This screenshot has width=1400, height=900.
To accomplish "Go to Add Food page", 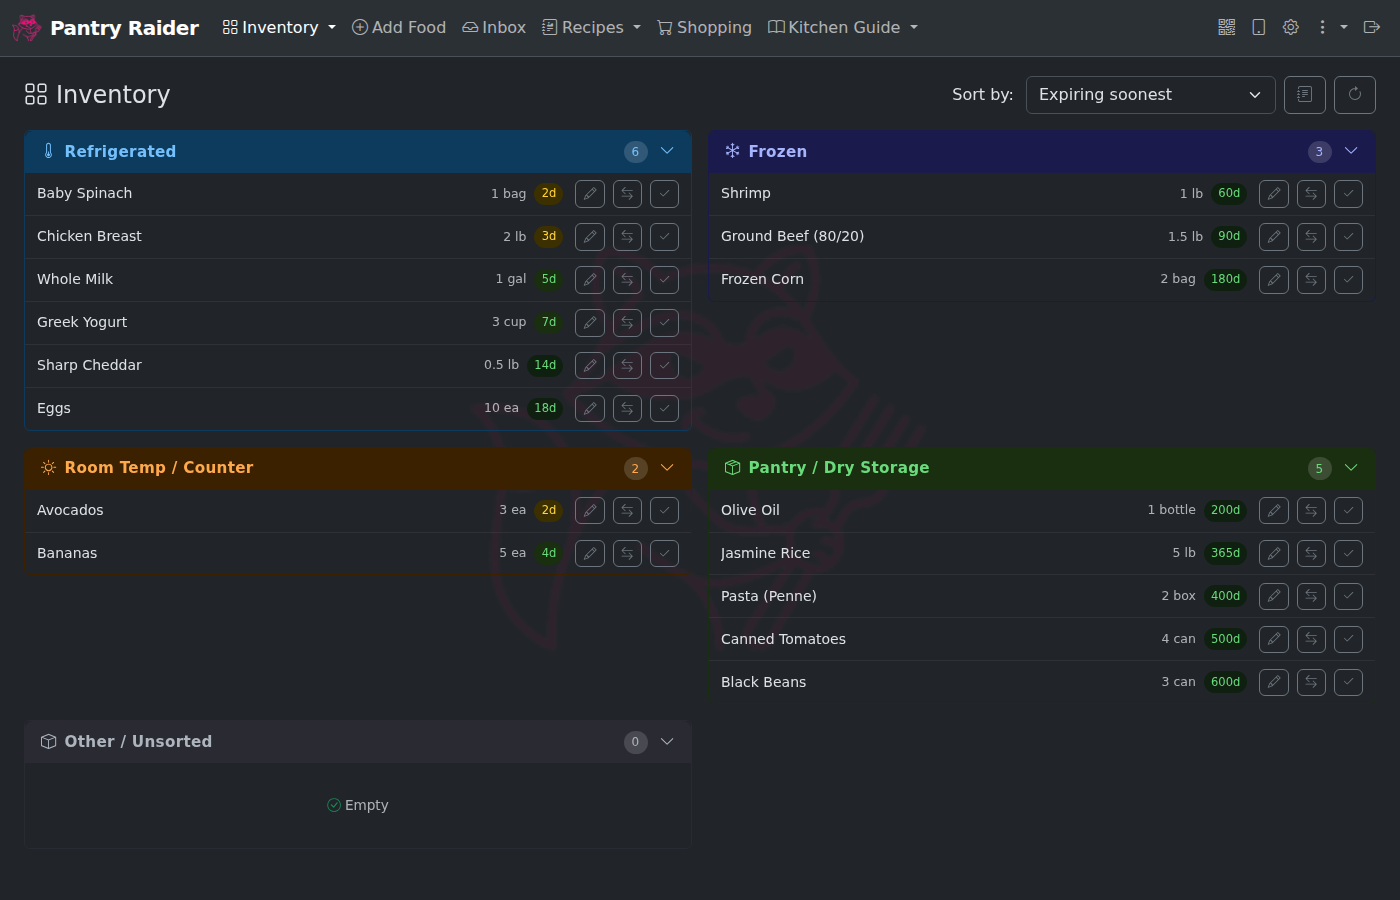I will pyautogui.click(x=399, y=27).
